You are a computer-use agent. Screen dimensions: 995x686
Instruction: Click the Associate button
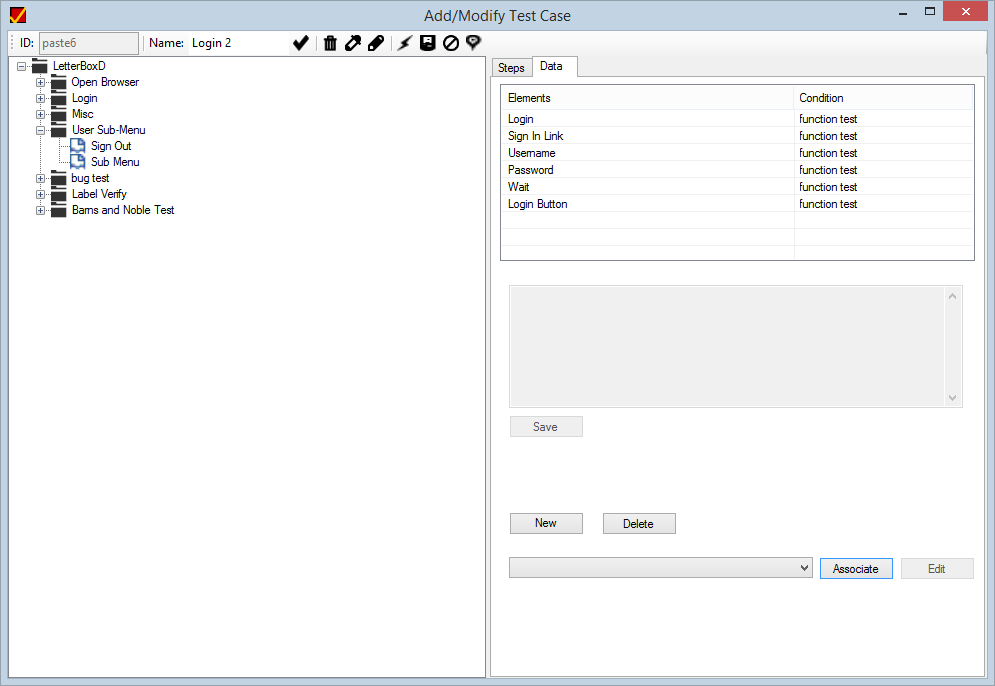[855, 569]
